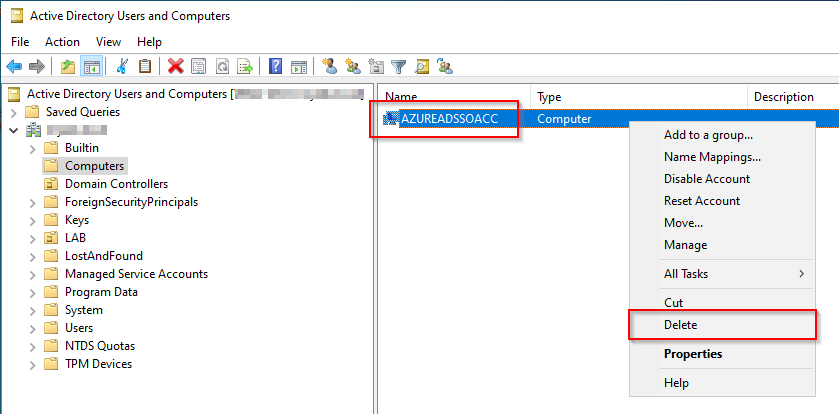
Task: Choose Cut in the context menu
Action: [722, 303]
